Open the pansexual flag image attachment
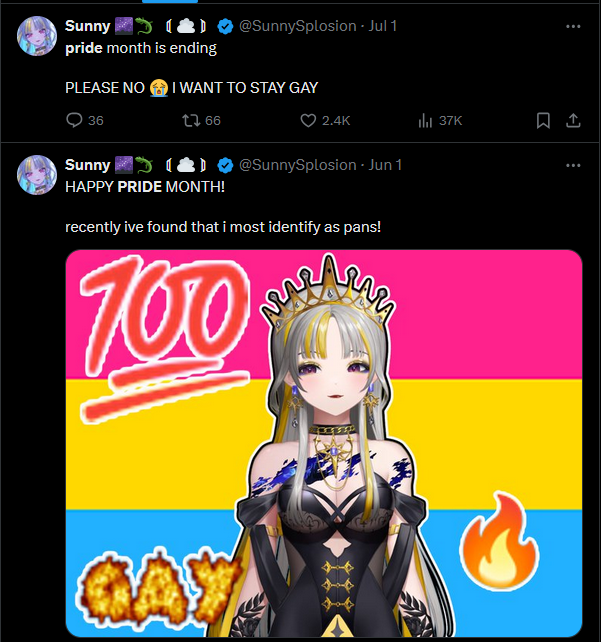This screenshot has height=642, width=601. click(324, 443)
